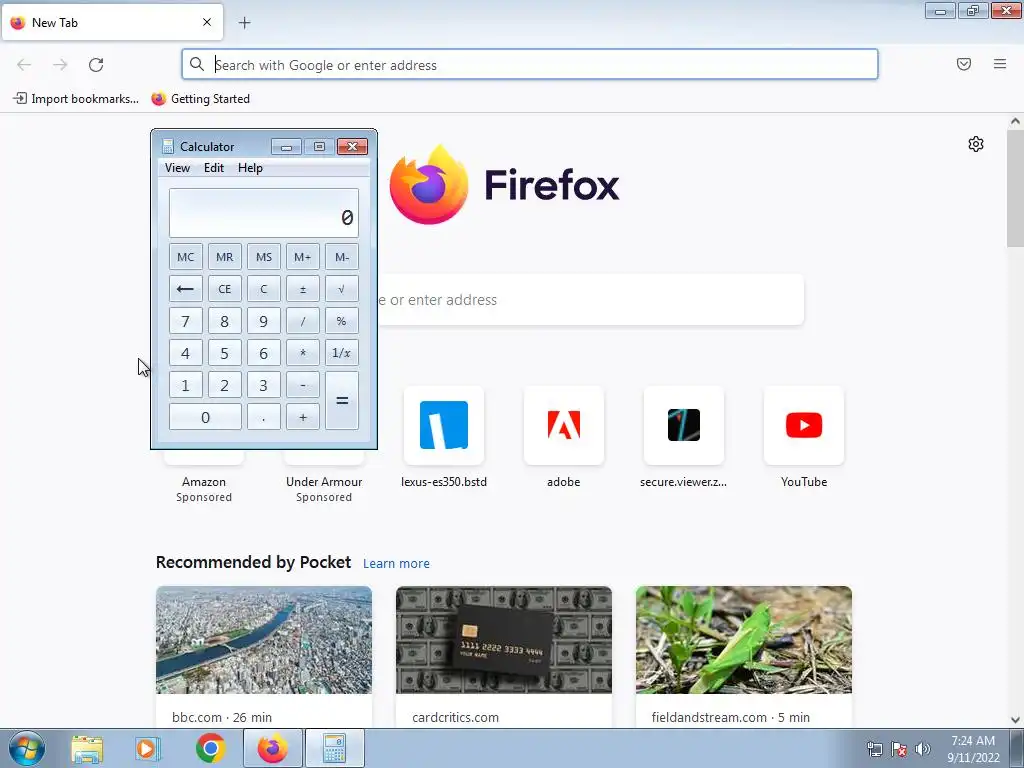
Task: Launch Chrome from the taskbar
Action: [x=210, y=748]
